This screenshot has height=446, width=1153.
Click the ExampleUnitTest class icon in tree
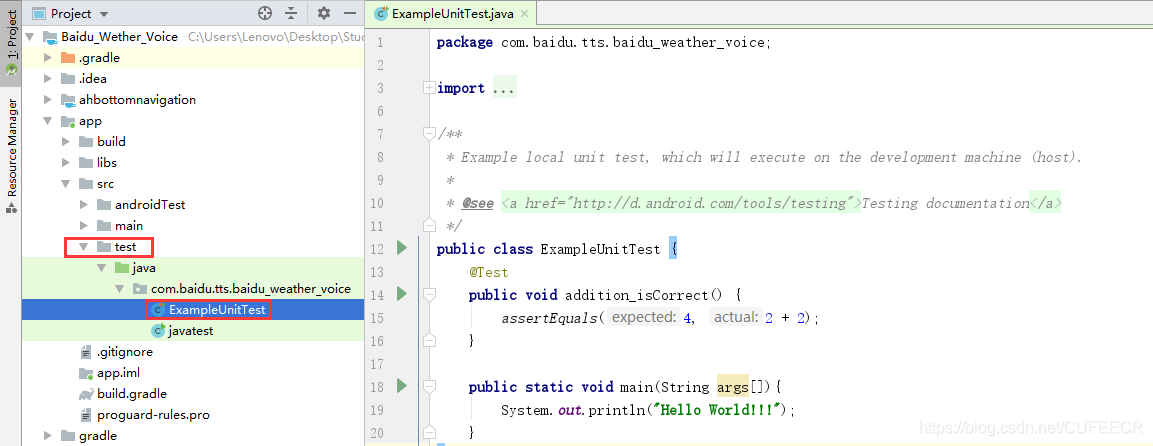(158, 310)
